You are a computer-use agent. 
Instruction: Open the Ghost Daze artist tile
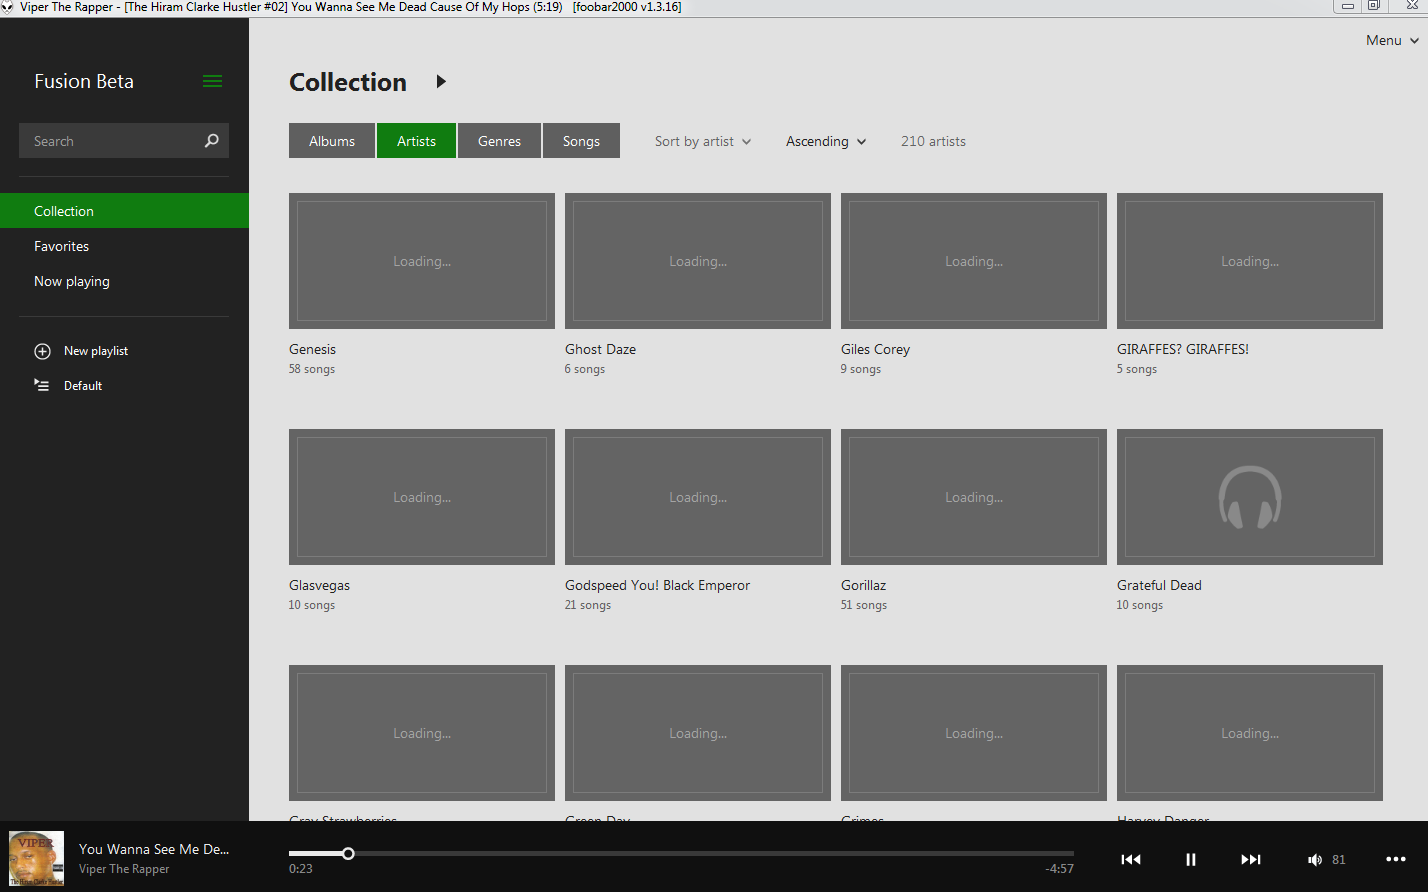pos(698,261)
